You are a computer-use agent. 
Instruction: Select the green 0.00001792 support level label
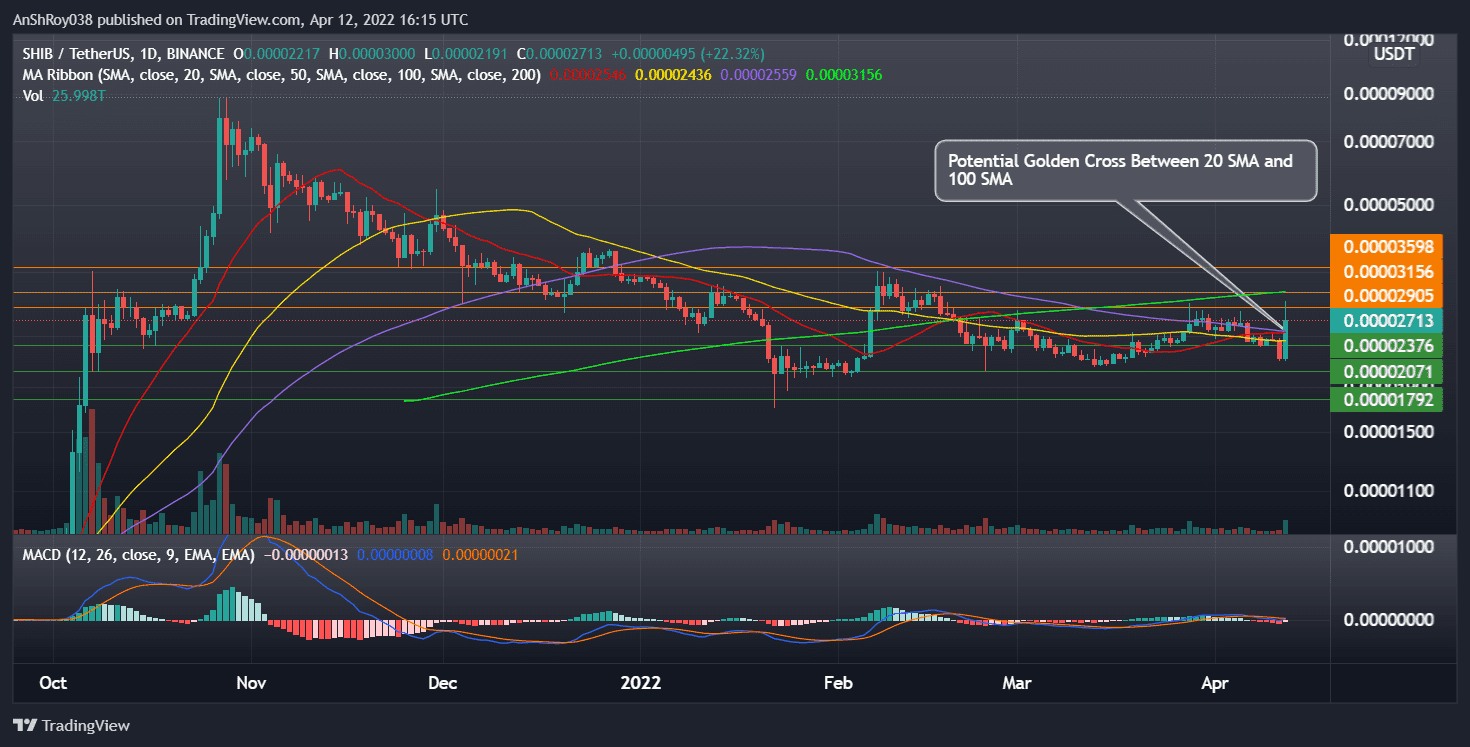1388,398
